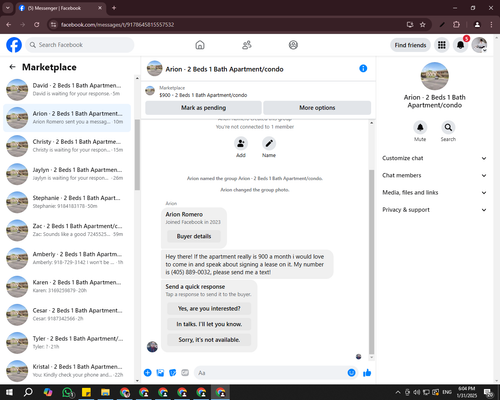Click Name pencil icon in chat
Screen dimensions: 500x400
[269, 144]
